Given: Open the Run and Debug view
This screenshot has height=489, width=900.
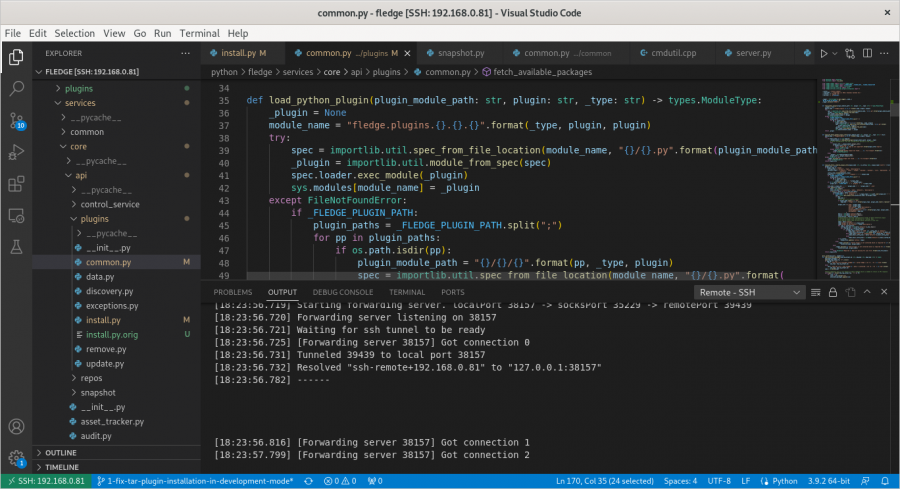Looking at the screenshot, I should point(16,153).
